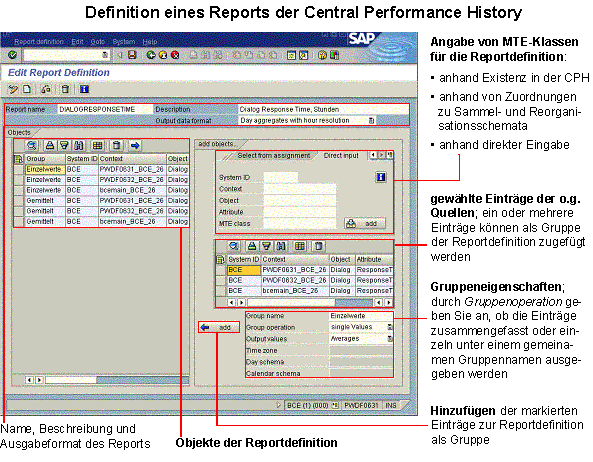Click the blue Information icon below title

tap(84, 89)
